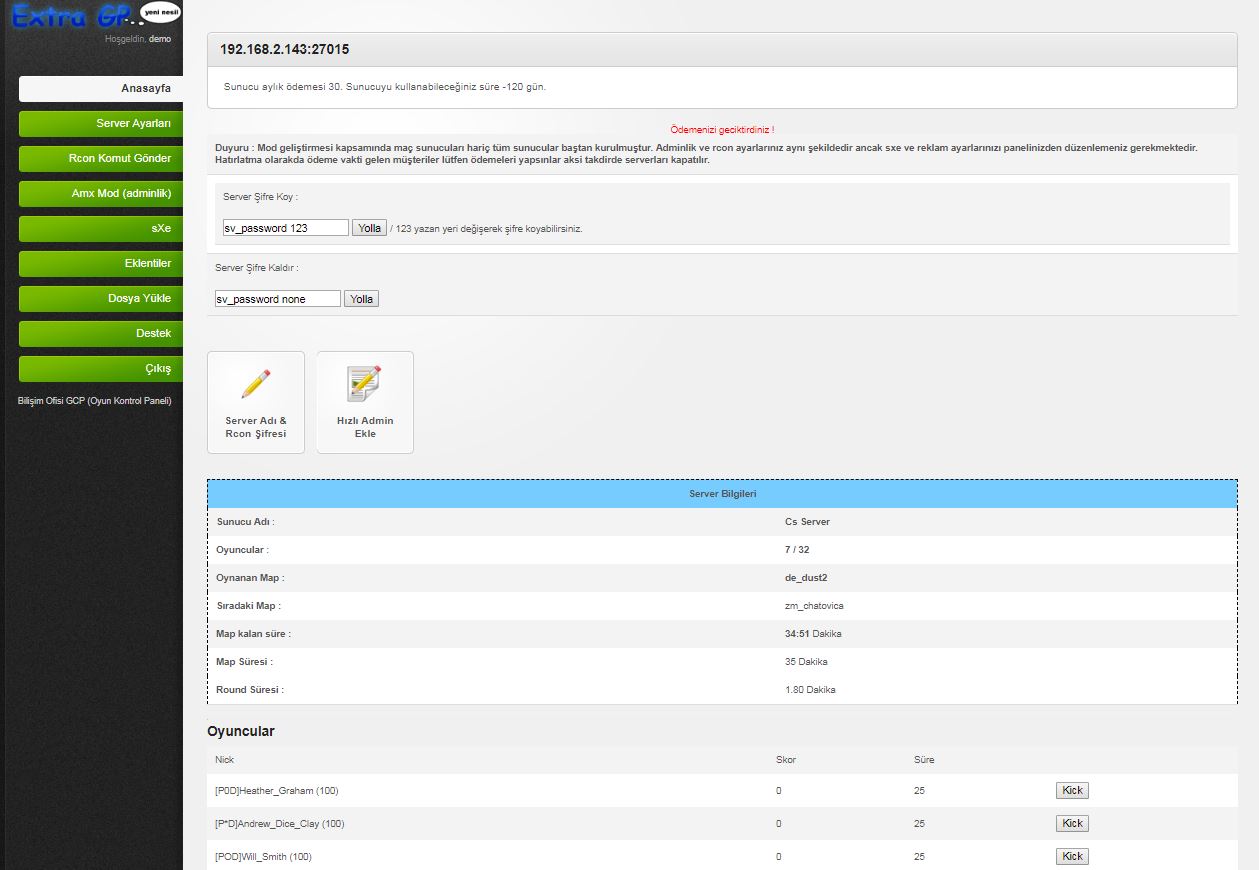Image resolution: width=1259 pixels, height=870 pixels.
Task: Click the demo username in the header
Action: coord(160,39)
